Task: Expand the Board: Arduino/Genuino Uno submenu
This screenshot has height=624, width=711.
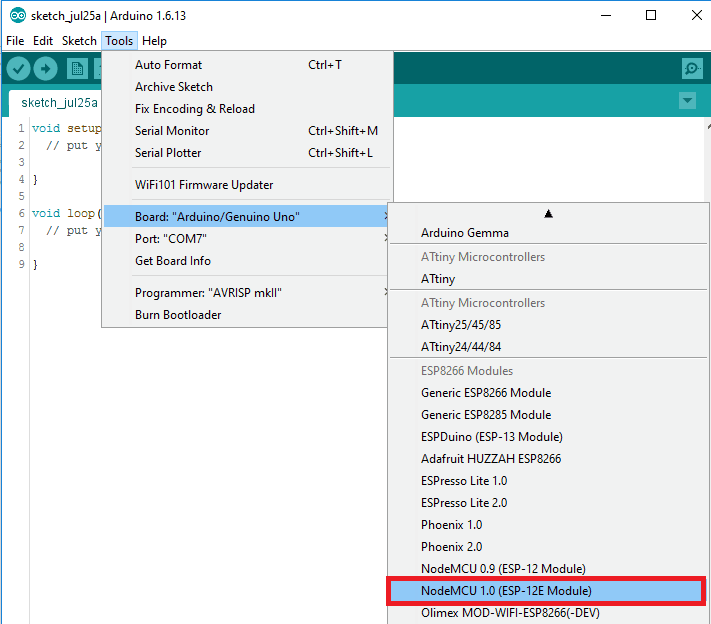Action: pyautogui.click(x=246, y=216)
